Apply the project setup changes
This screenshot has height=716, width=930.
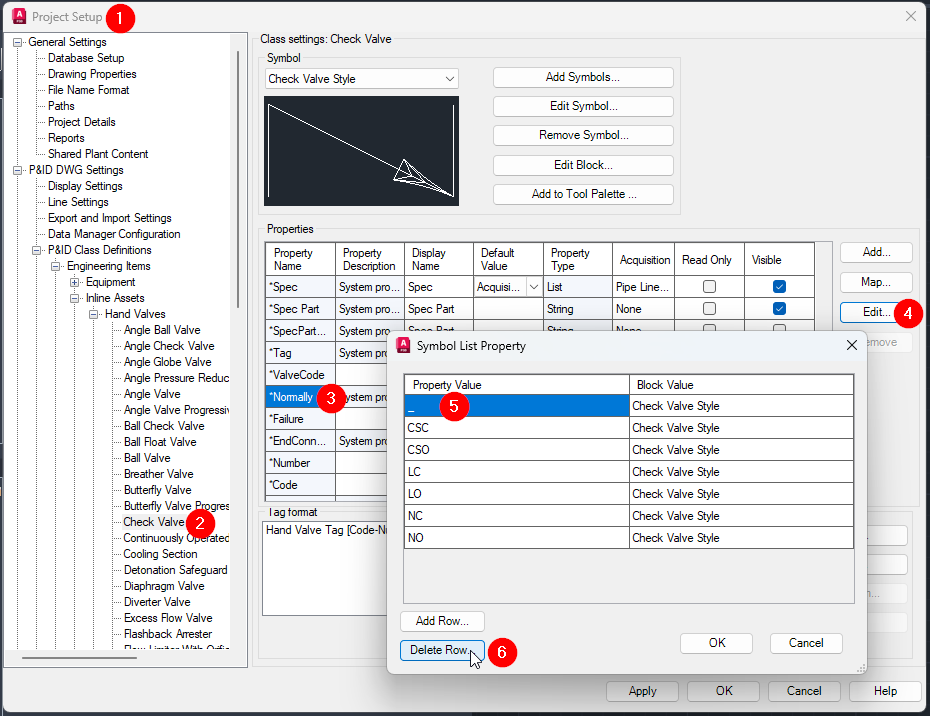[x=641, y=691]
